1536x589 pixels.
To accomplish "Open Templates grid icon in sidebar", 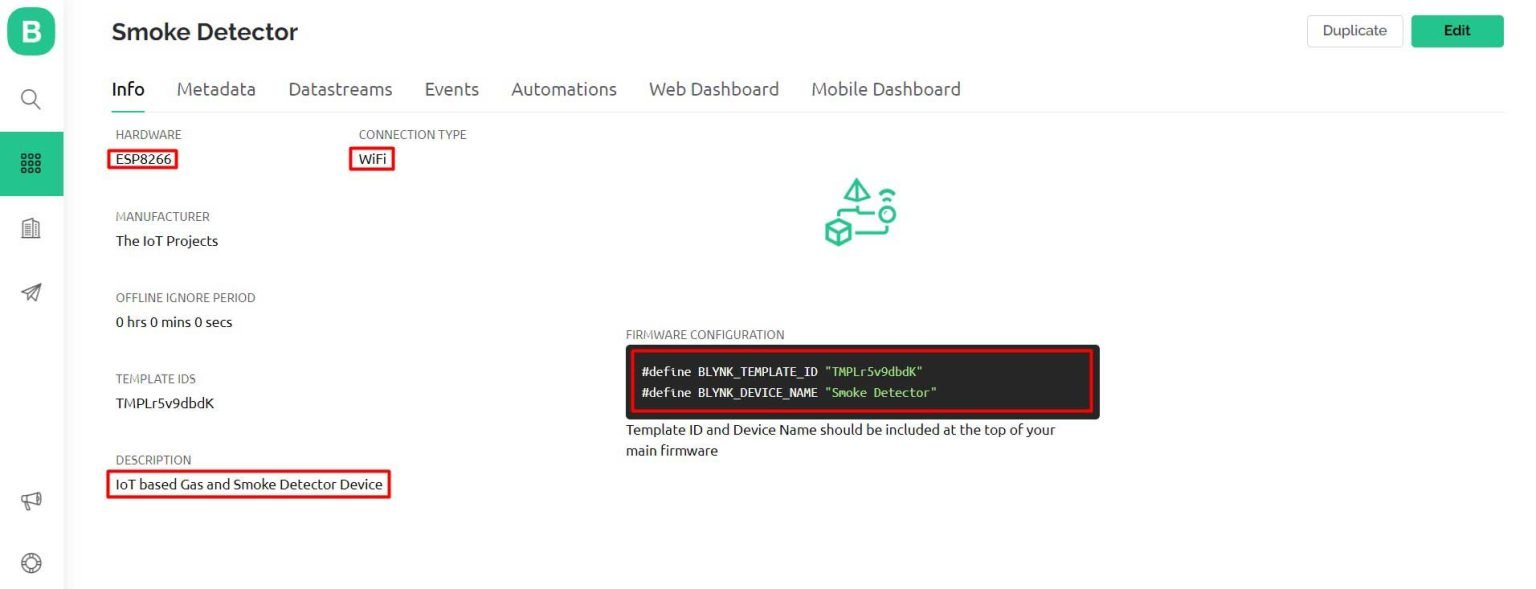I will click(x=31, y=164).
